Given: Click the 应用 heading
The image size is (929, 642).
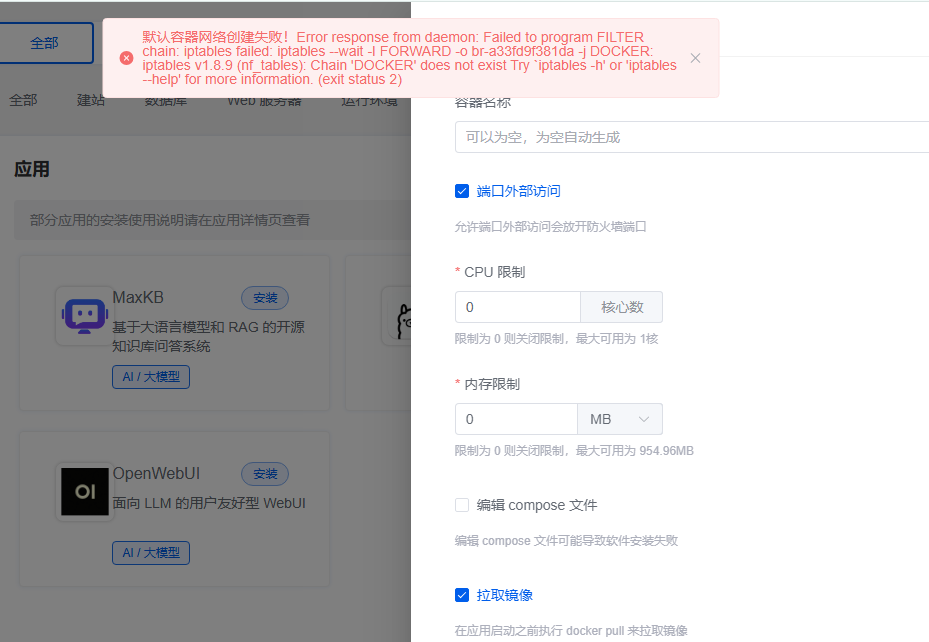Looking at the screenshot, I should 32,169.
